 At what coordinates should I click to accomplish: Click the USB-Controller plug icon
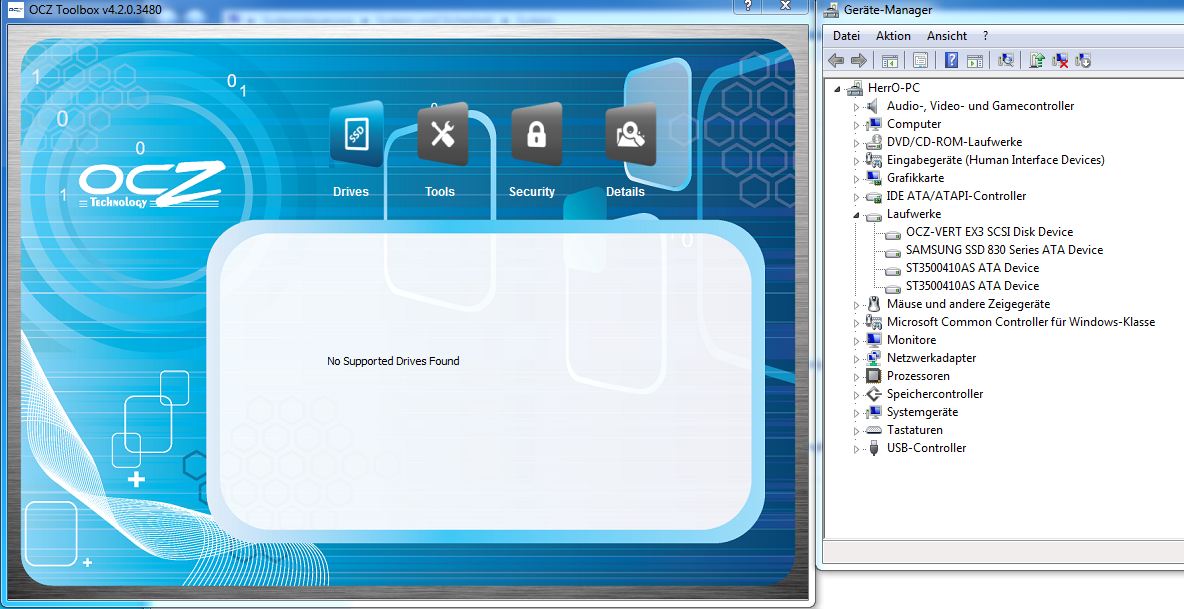tap(874, 448)
